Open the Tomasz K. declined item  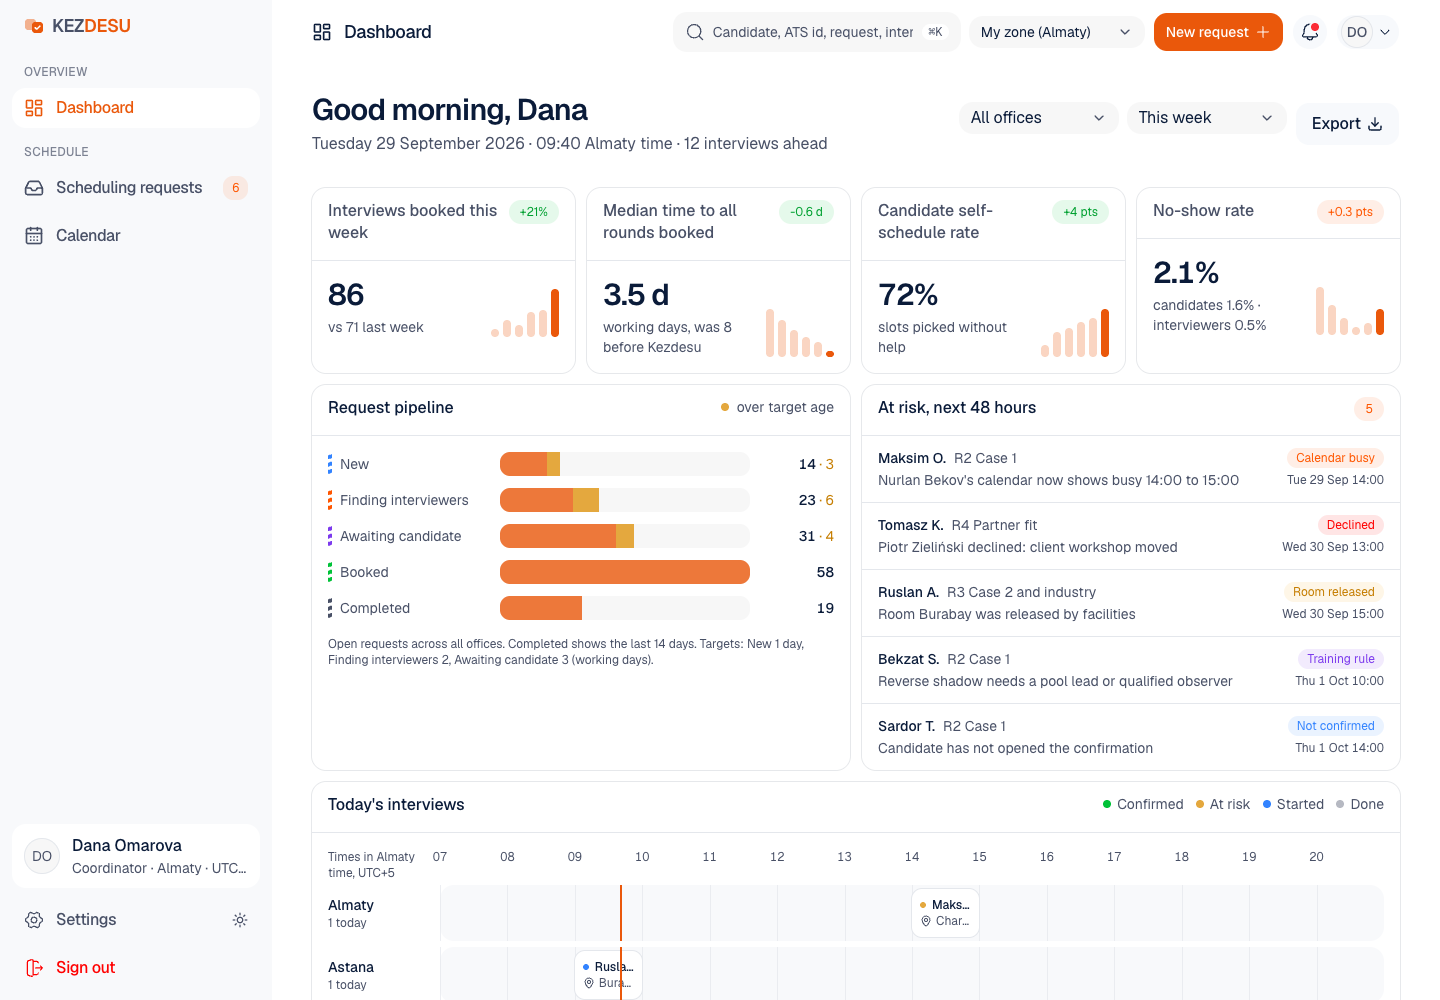tap(1131, 536)
